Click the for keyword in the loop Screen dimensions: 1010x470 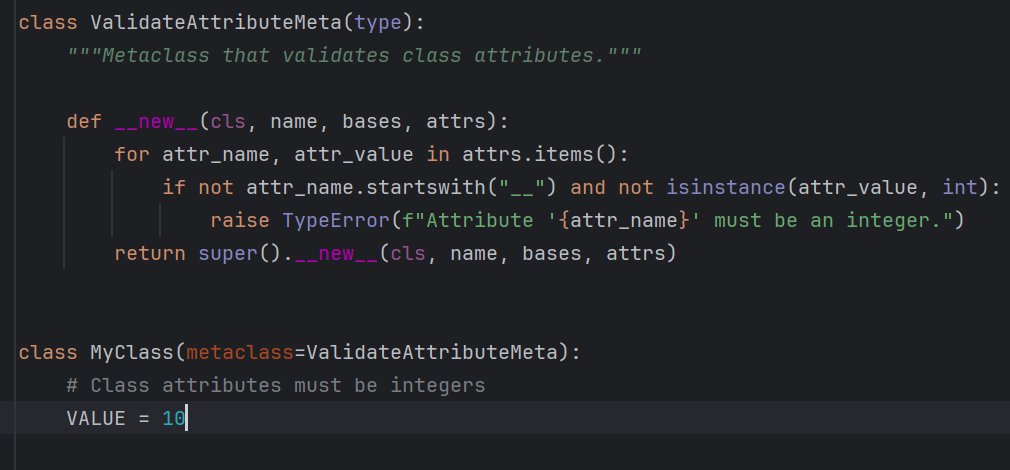coord(132,155)
